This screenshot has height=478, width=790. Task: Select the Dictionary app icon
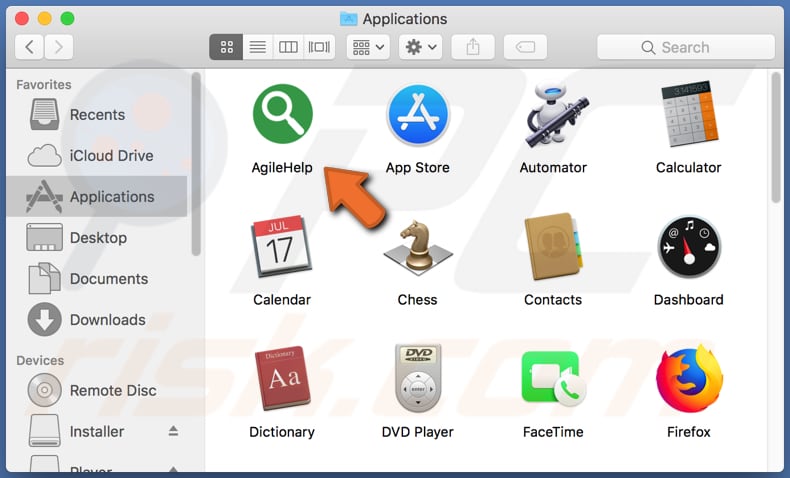(x=283, y=378)
